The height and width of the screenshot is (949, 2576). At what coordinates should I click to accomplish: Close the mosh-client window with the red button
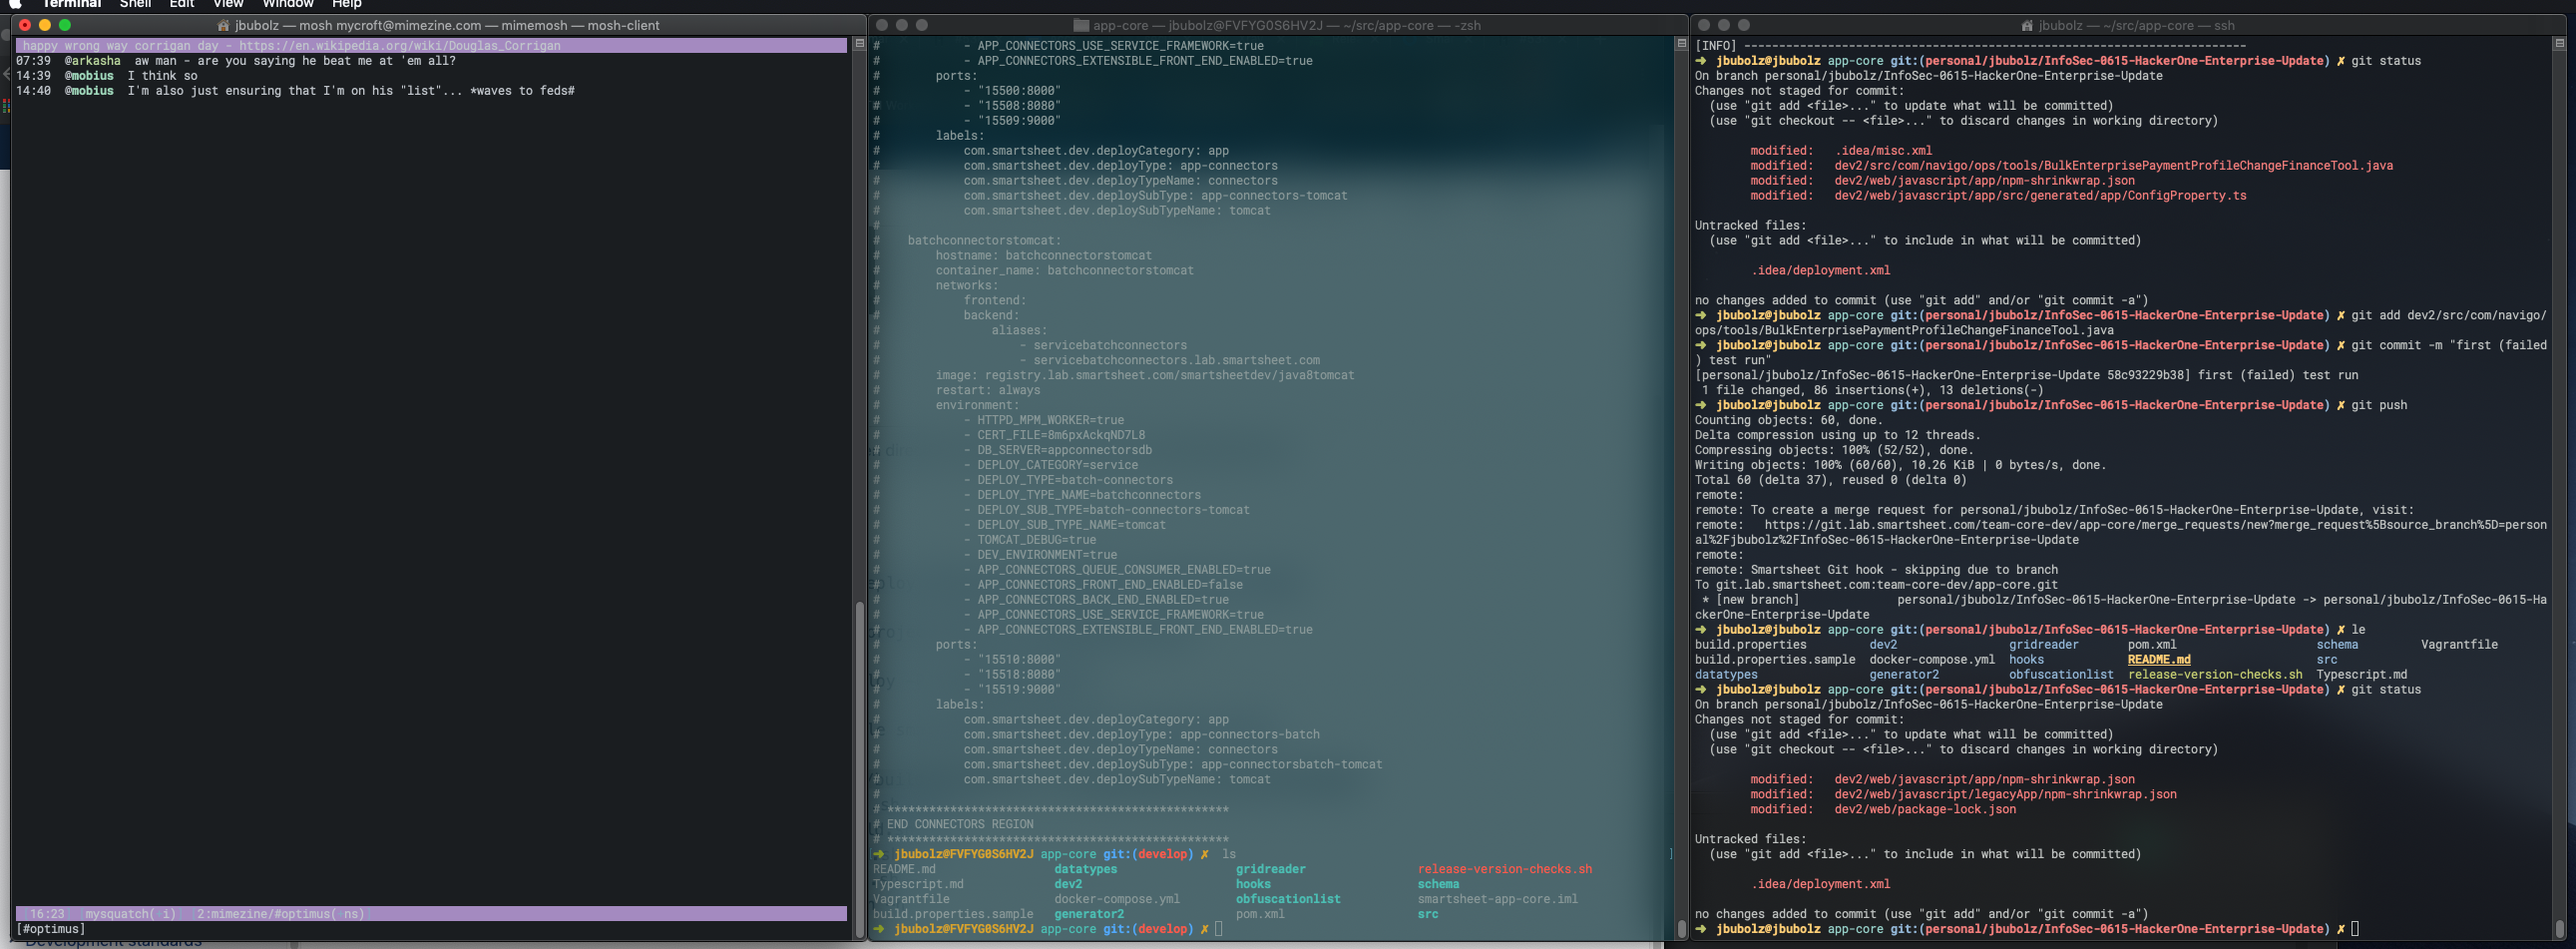click(x=25, y=25)
